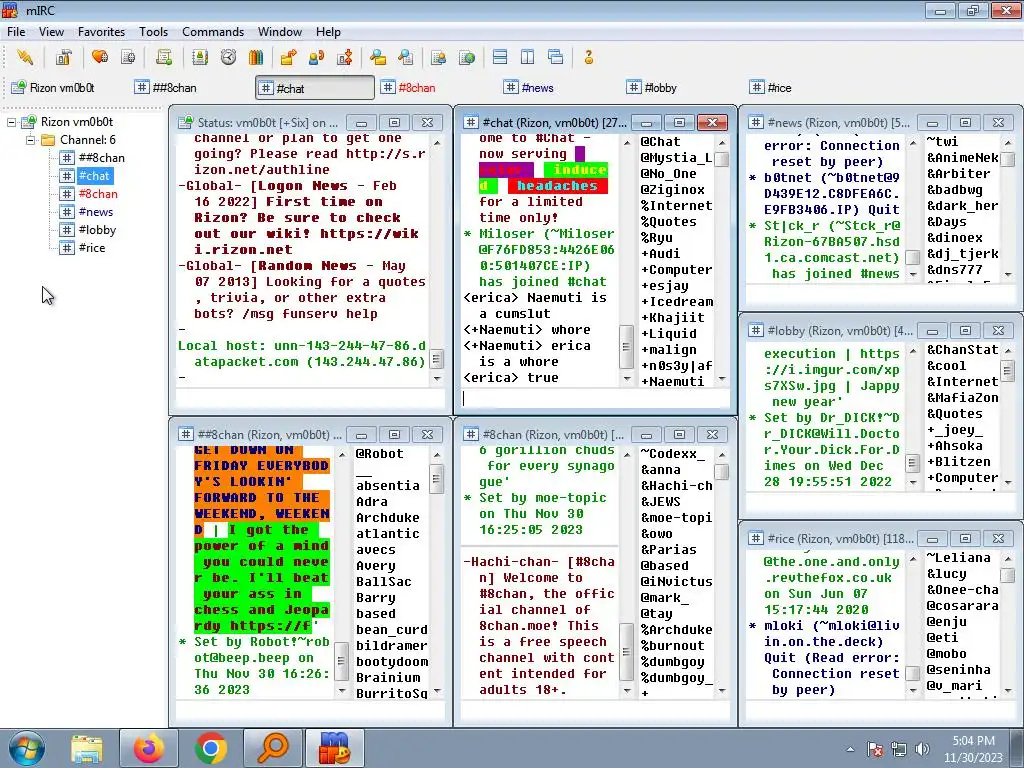Select red #8chan in the treebar
The image size is (1024, 768).
(98, 193)
